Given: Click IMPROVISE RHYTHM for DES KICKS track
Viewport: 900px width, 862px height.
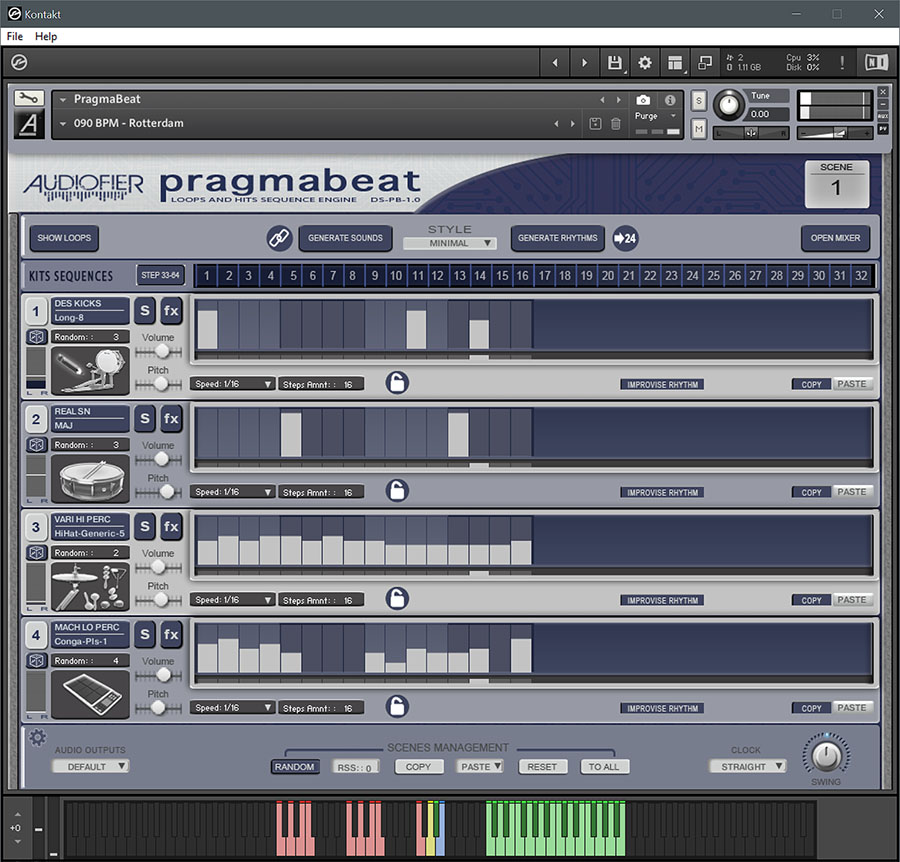Looking at the screenshot, I should click(662, 385).
